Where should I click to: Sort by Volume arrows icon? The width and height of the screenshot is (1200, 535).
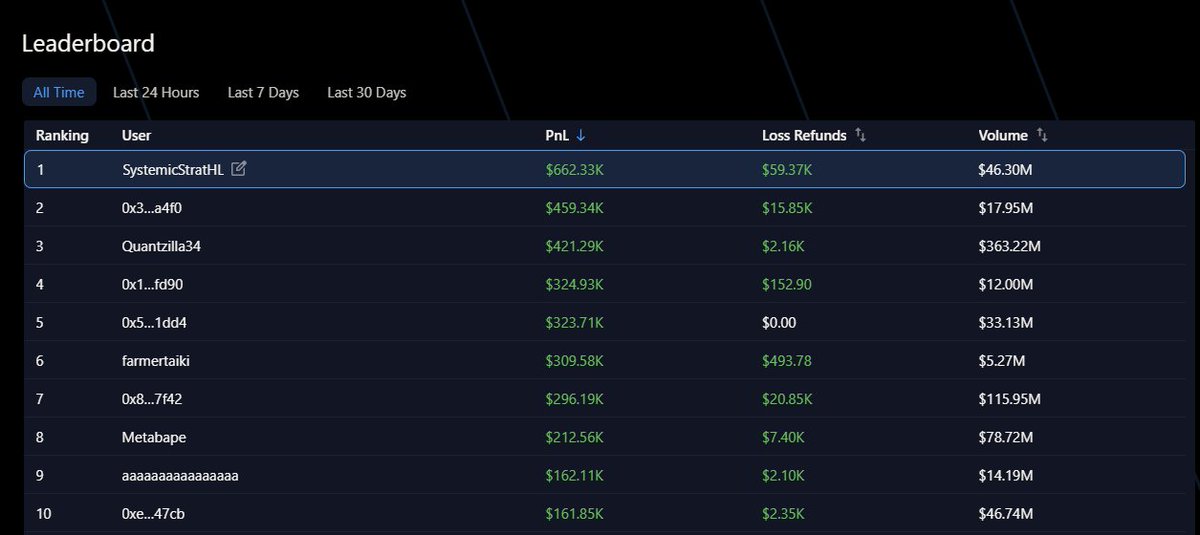click(x=1041, y=135)
